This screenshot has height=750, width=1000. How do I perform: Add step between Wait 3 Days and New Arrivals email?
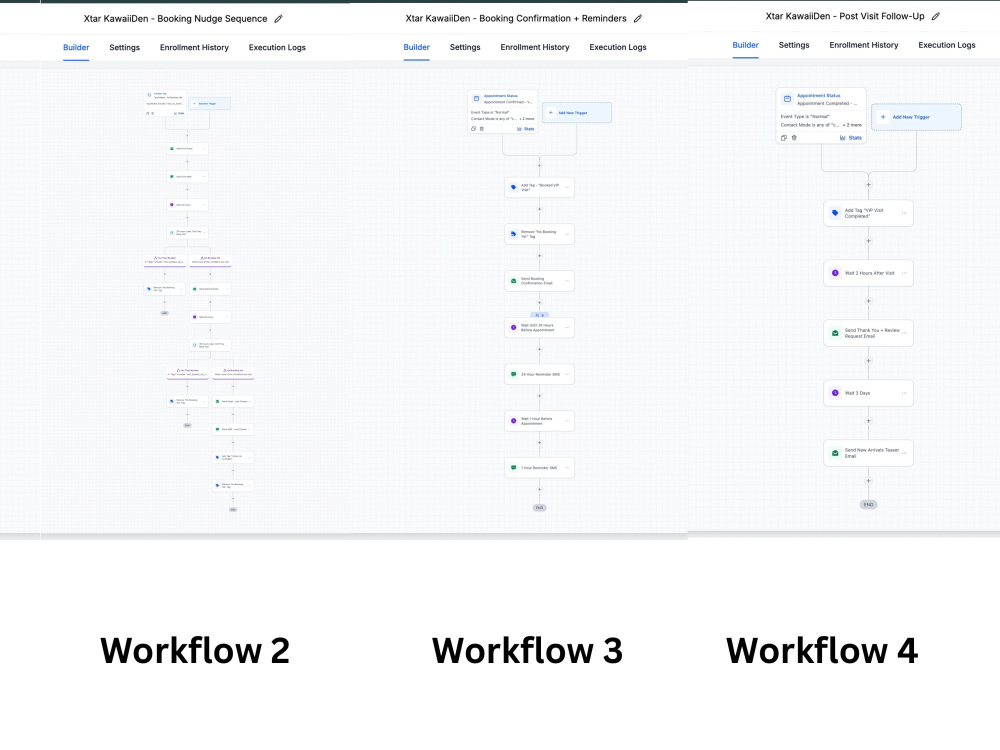pyautogui.click(x=868, y=421)
